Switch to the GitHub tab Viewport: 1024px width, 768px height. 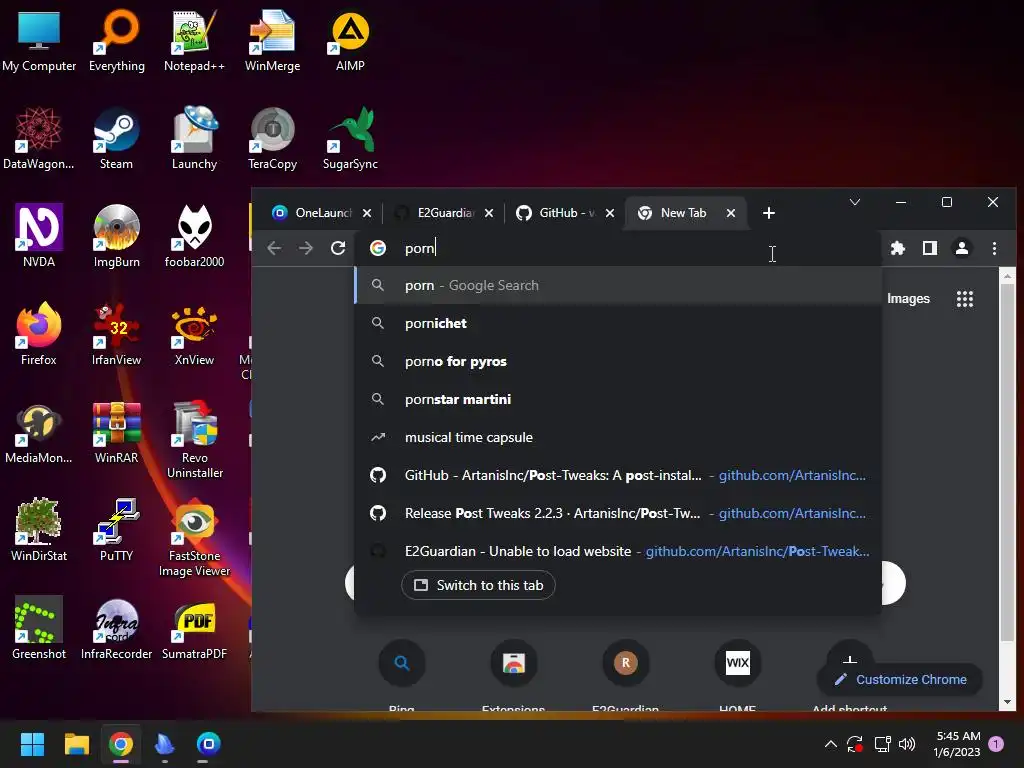point(566,213)
